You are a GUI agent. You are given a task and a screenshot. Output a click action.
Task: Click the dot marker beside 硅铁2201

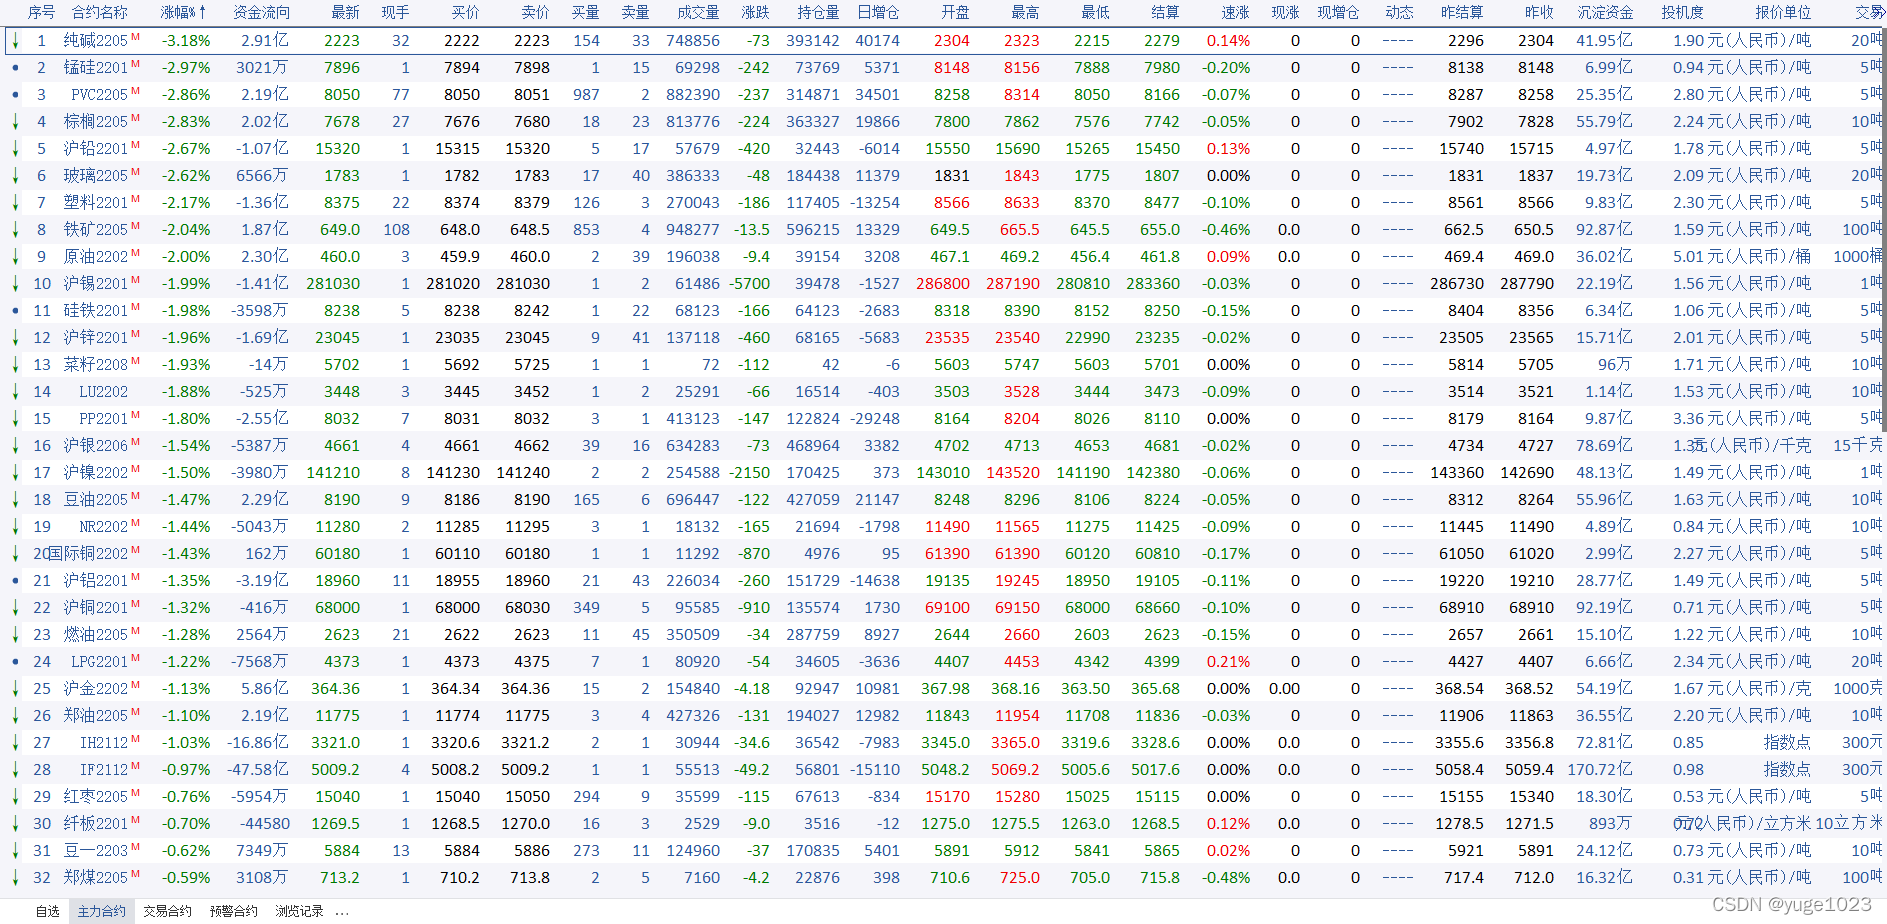(15, 310)
